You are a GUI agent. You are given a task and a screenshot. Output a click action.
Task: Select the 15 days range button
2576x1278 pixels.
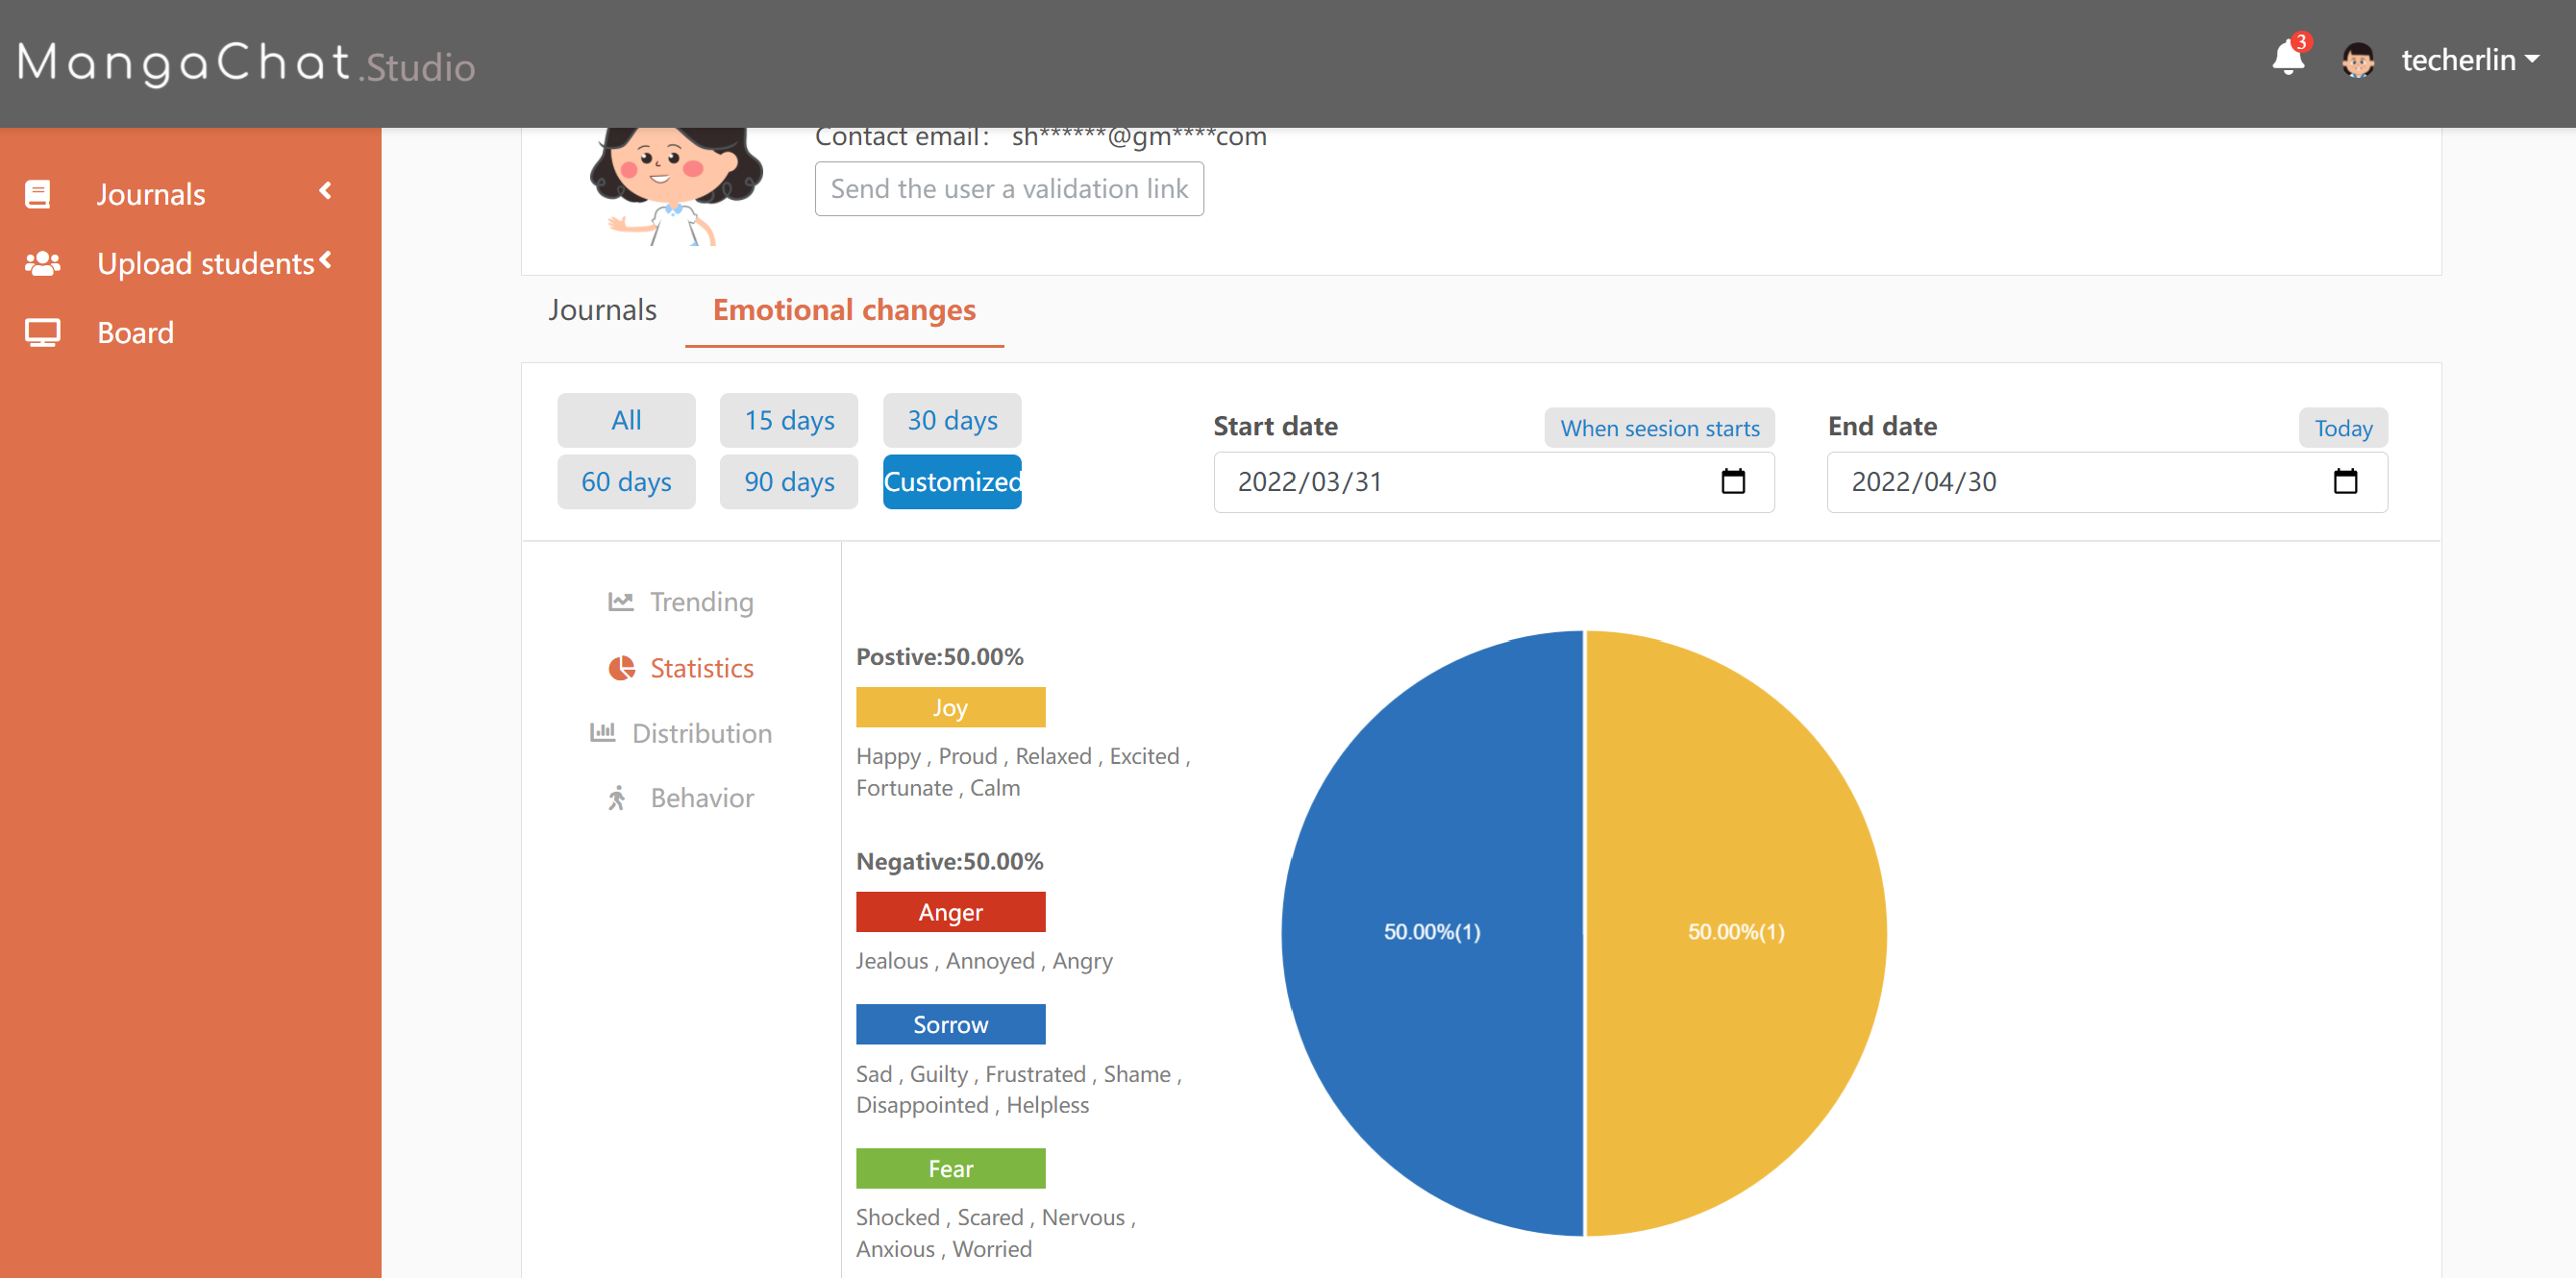click(x=789, y=420)
